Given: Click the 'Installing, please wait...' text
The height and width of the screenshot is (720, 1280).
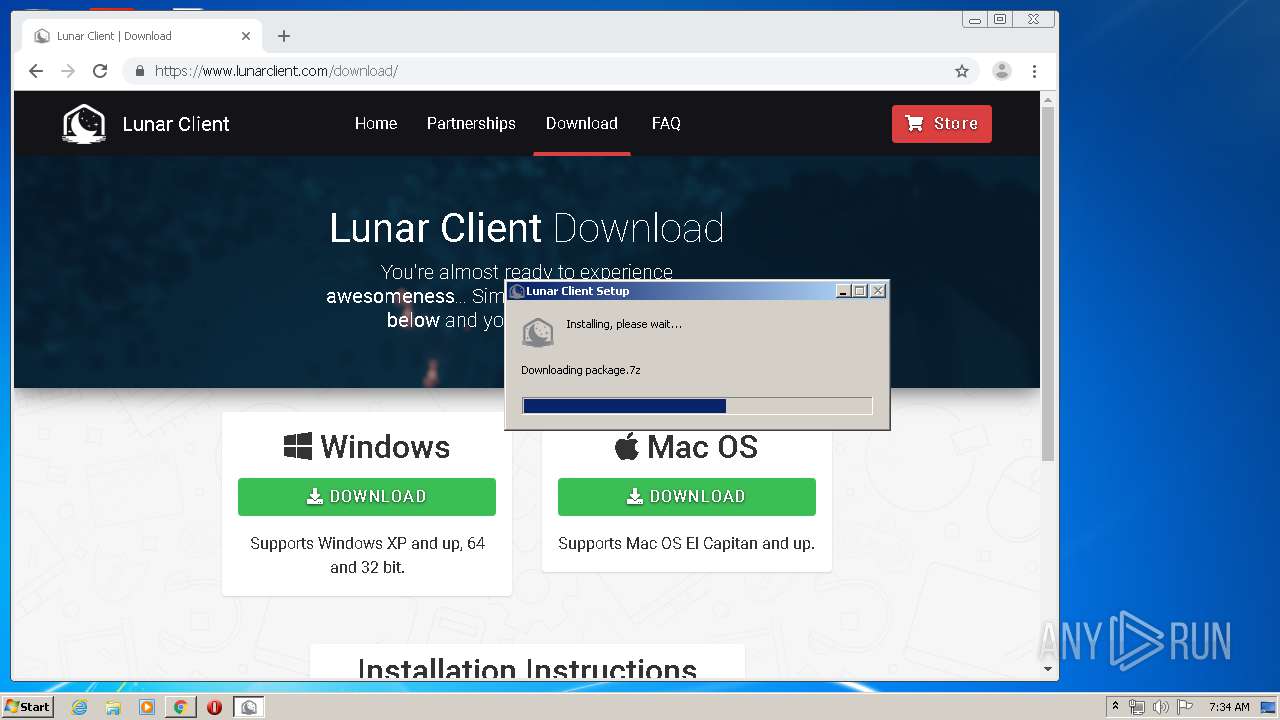Looking at the screenshot, I should click(x=624, y=324).
